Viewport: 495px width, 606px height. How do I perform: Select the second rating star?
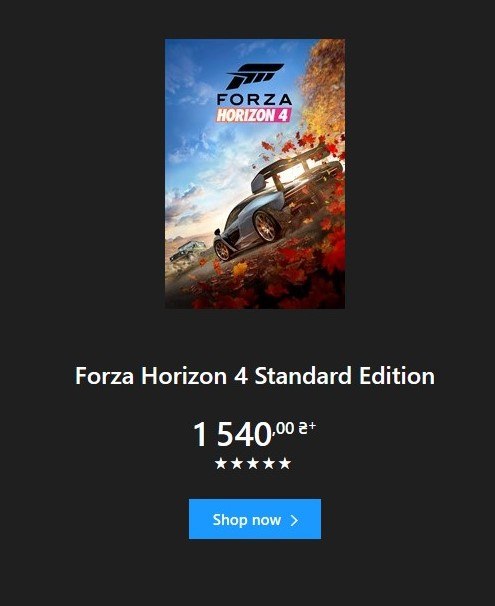coord(237,463)
